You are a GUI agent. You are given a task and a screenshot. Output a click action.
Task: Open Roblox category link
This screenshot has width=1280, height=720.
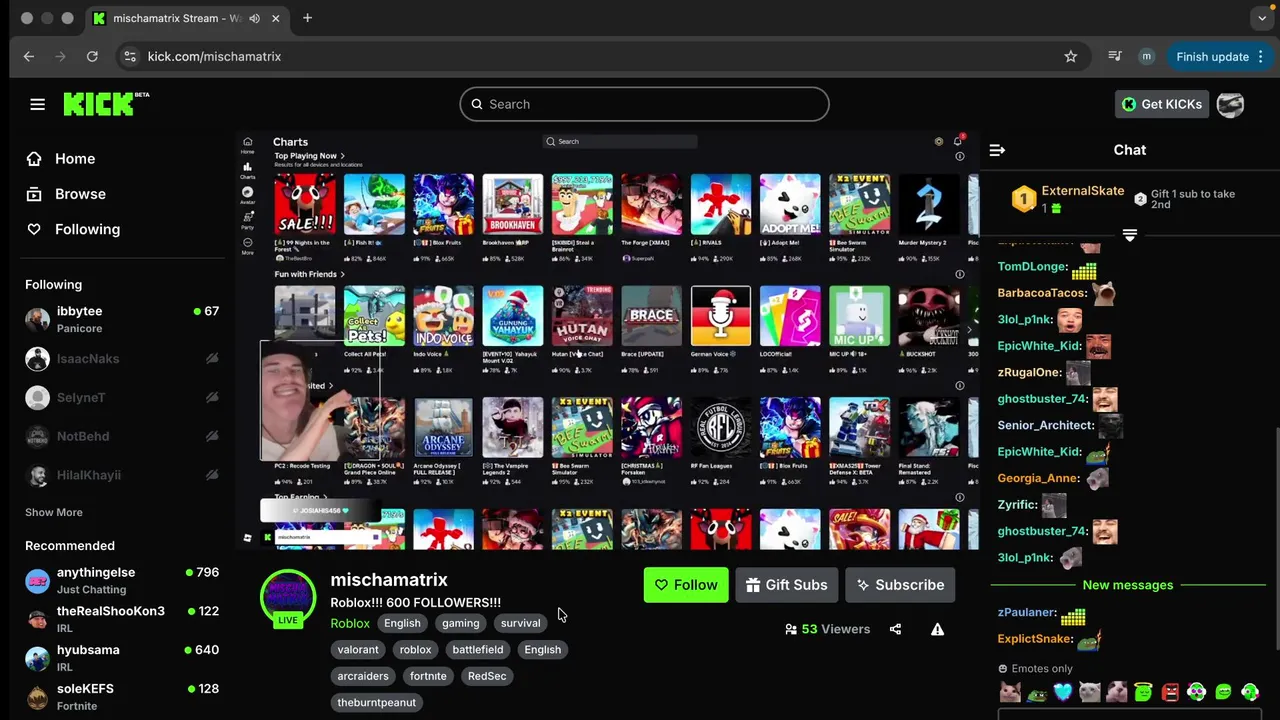click(350, 623)
